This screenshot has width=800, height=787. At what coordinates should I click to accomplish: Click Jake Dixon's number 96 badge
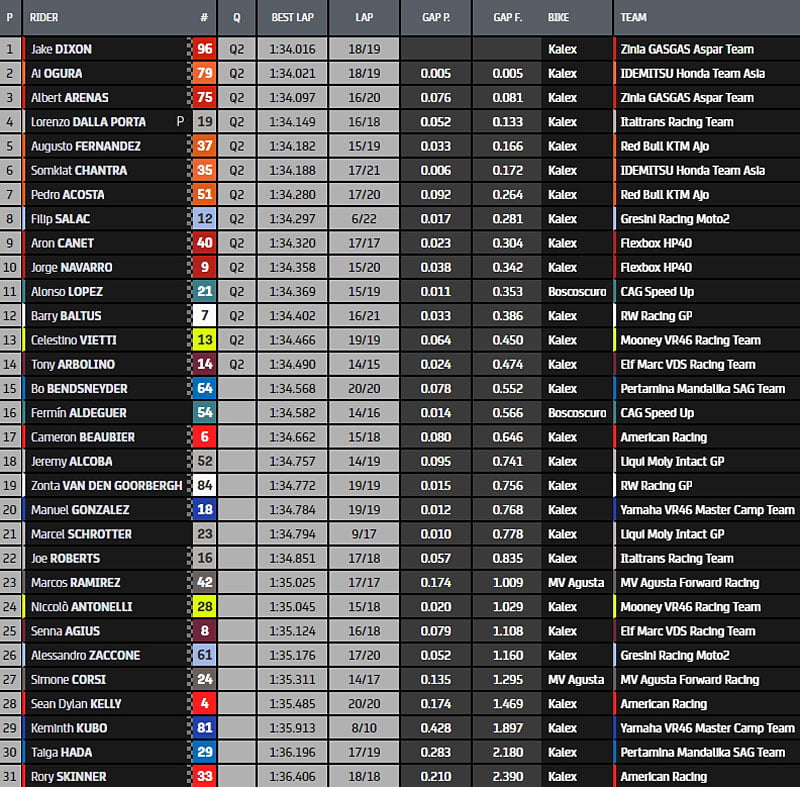click(x=204, y=49)
